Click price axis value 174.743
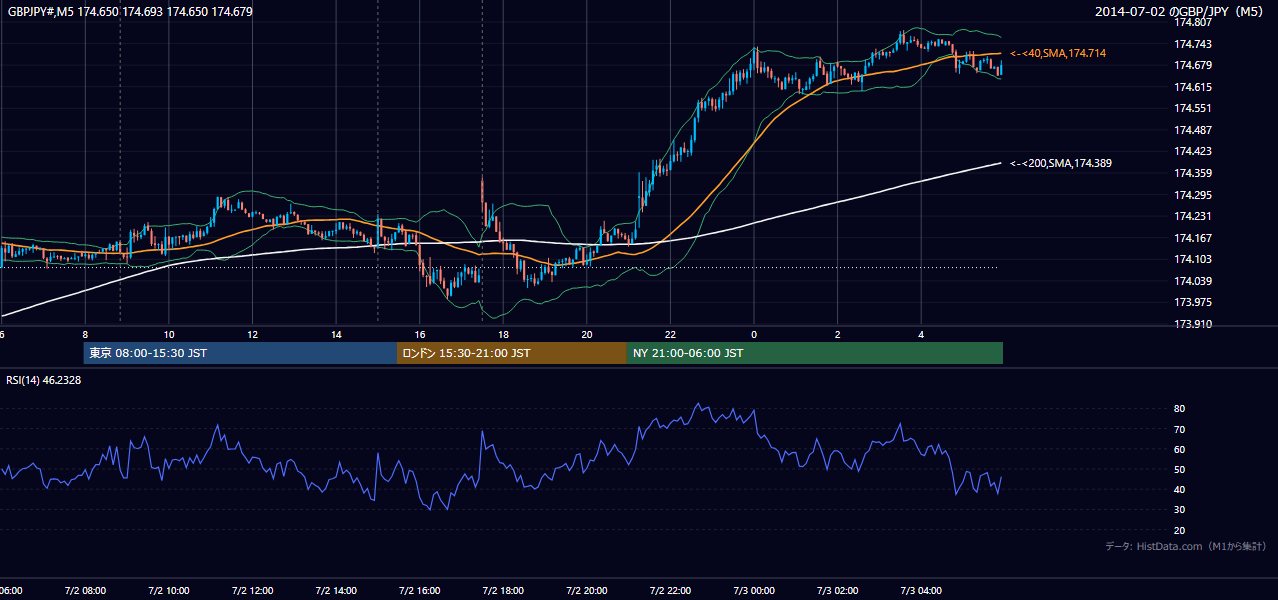Screen dimensions: 1278x600 tap(1192, 44)
